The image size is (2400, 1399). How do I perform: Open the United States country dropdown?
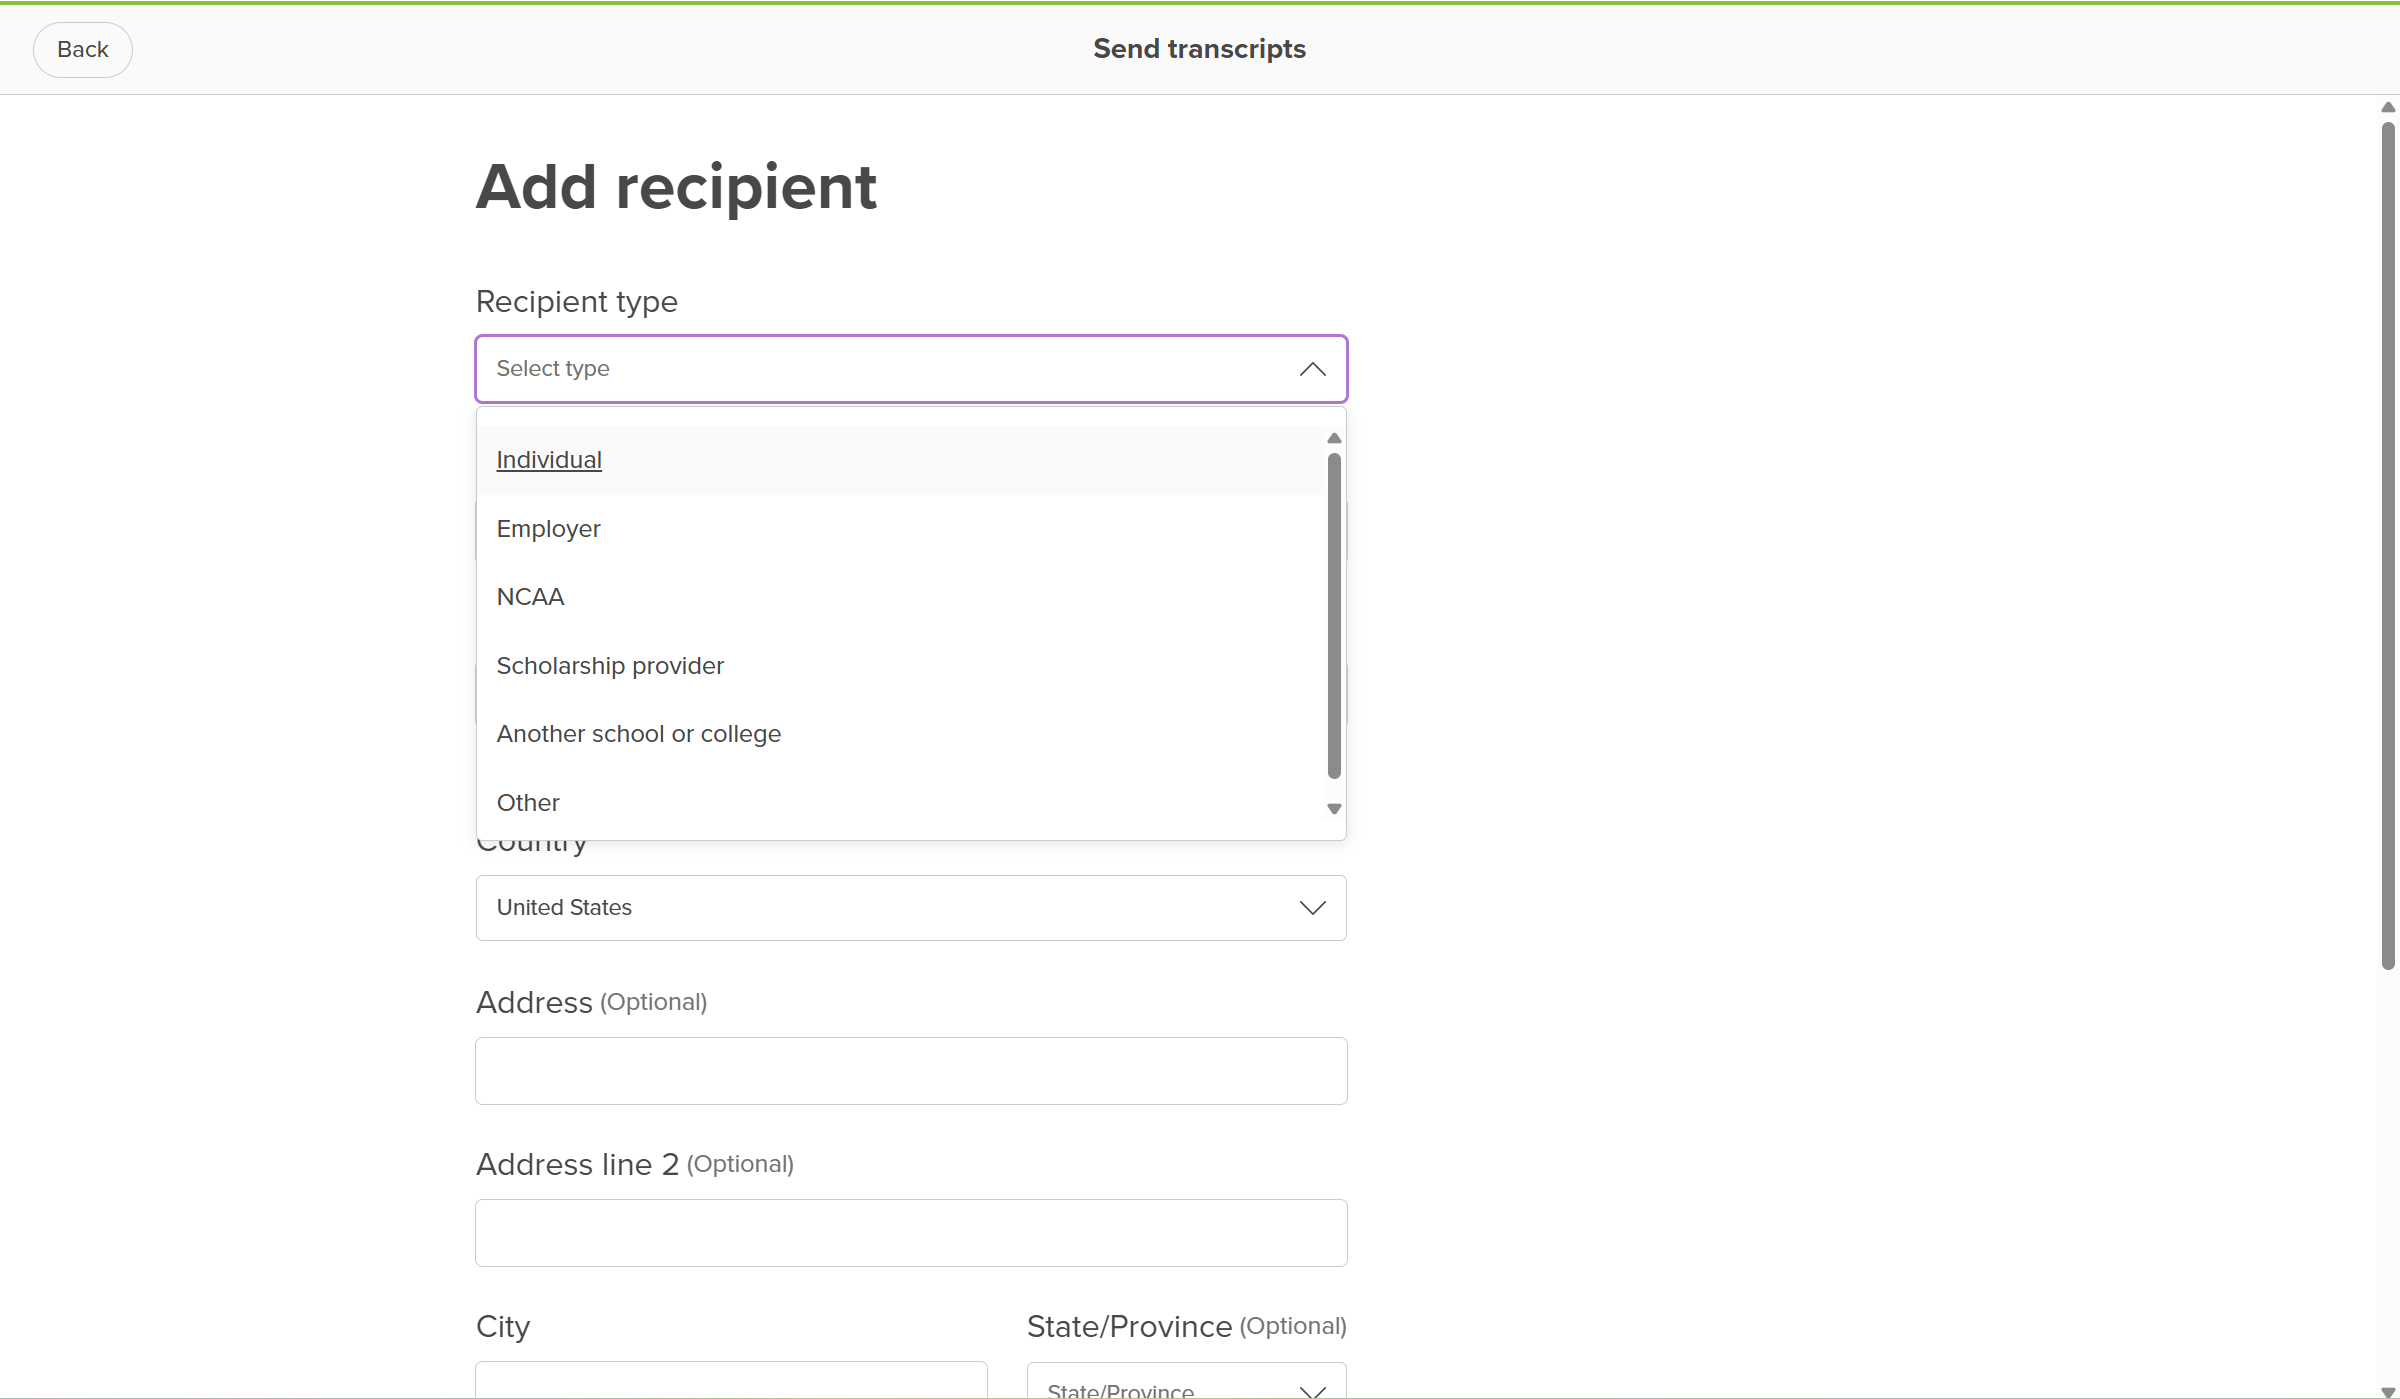[911, 907]
